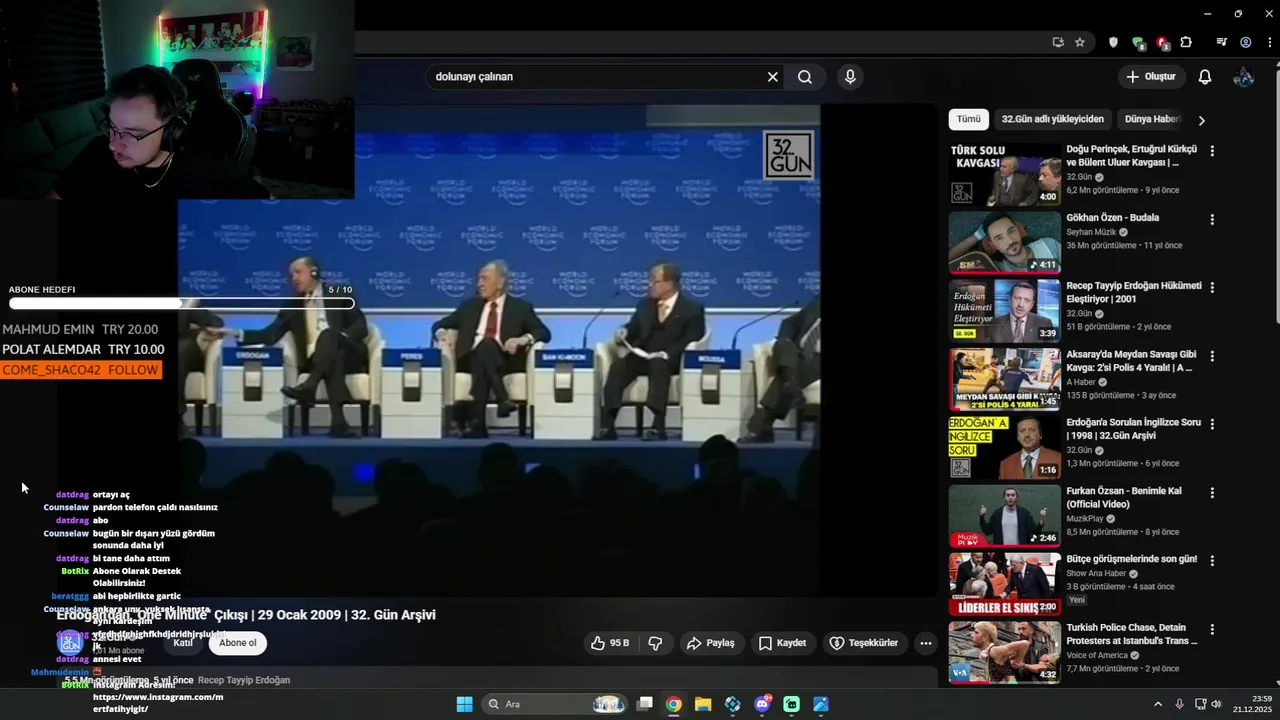This screenshot has height=720, width=1280.
Task: Like the video (95 B)
Action: 610,643
